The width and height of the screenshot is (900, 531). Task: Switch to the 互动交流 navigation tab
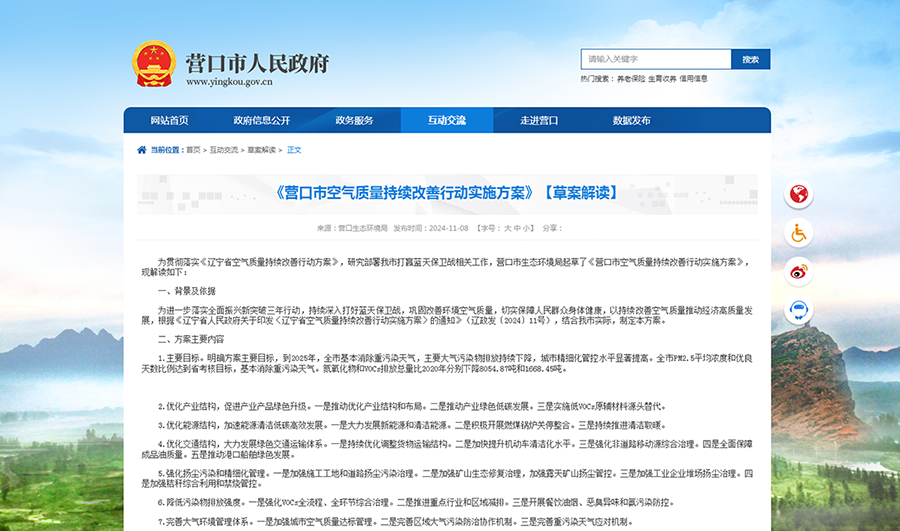447,121
